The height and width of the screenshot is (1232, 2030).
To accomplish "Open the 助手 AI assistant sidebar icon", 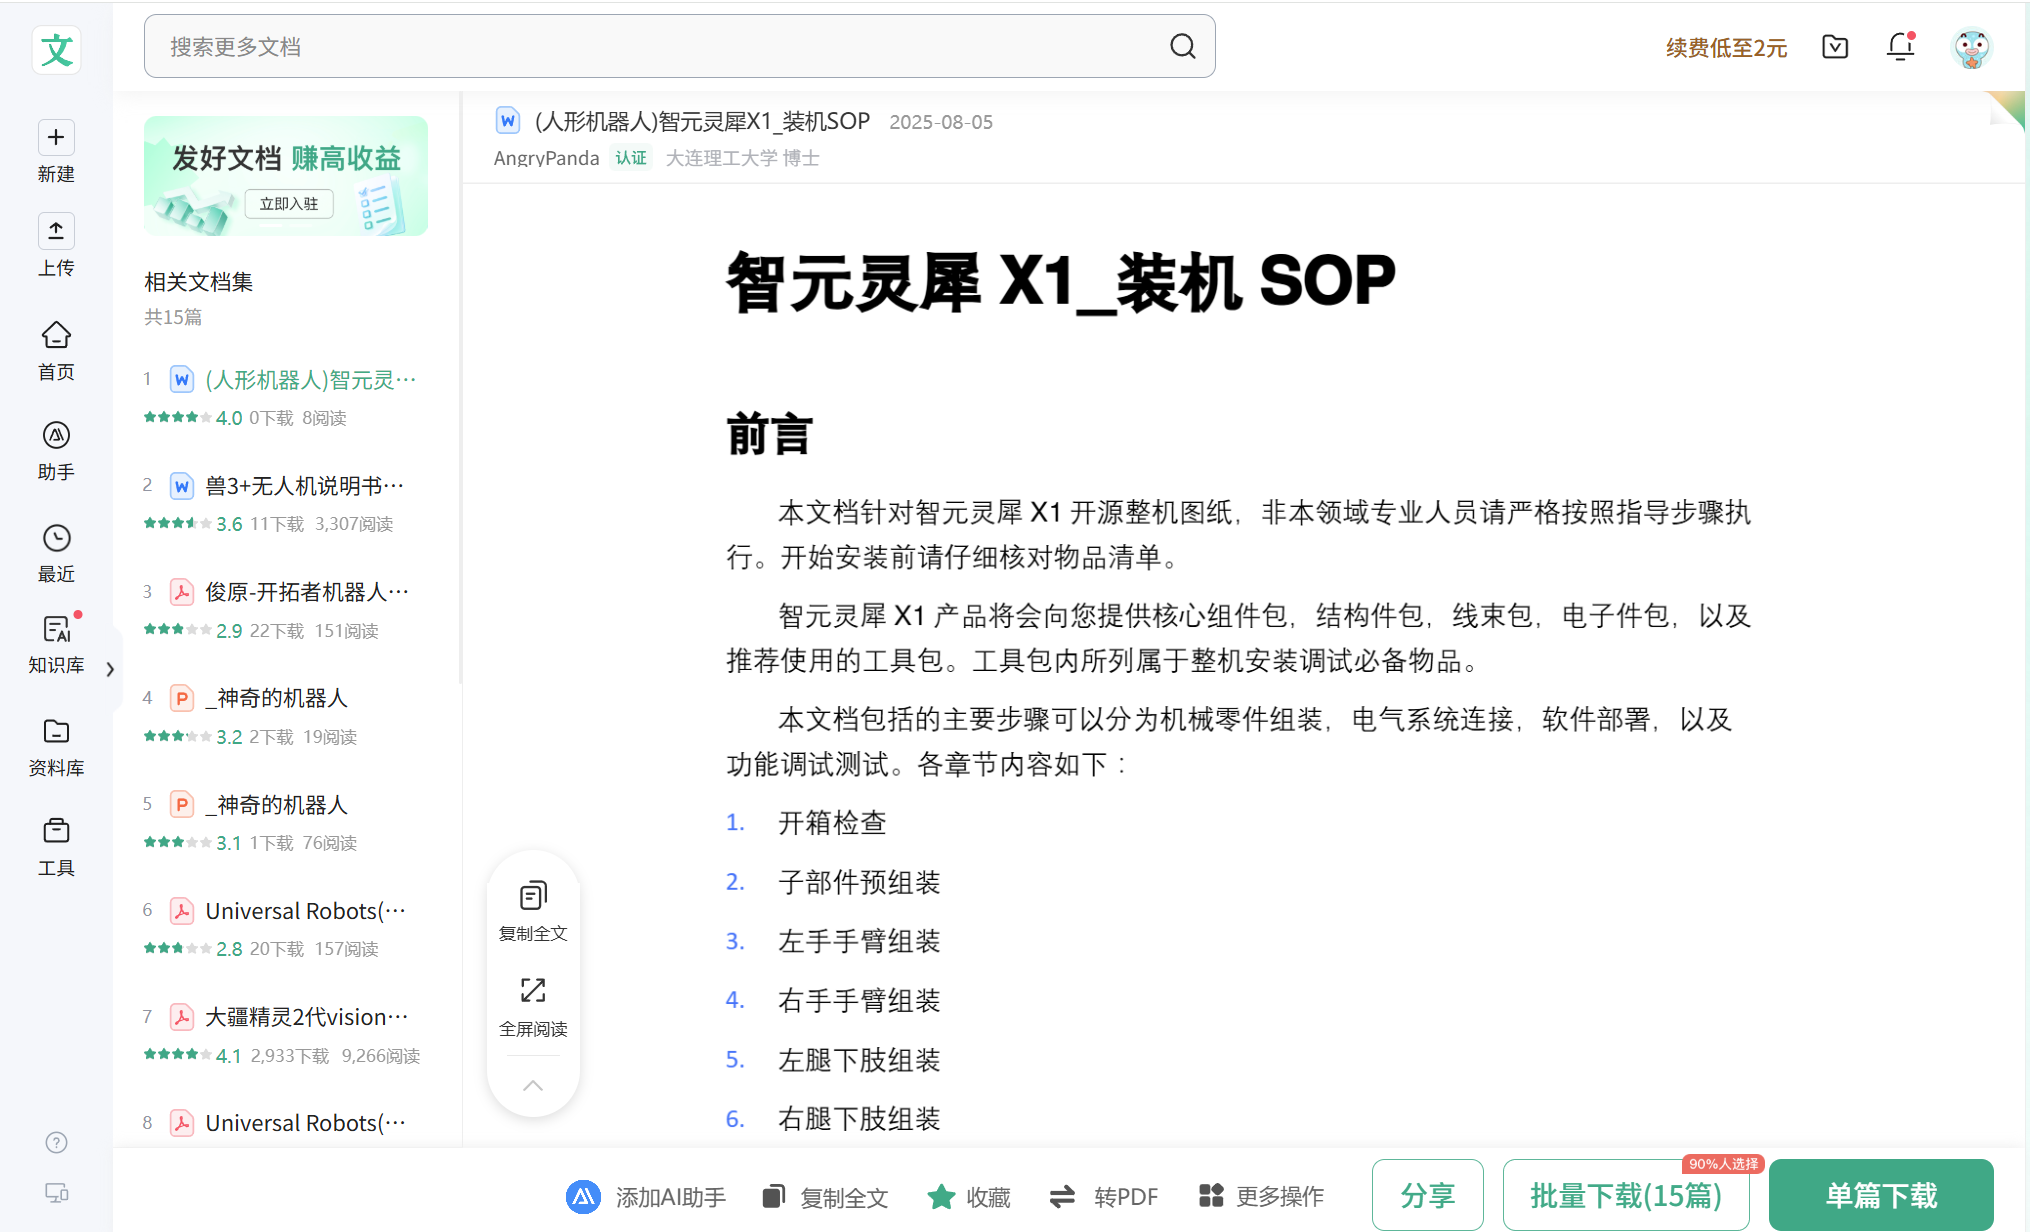I will pos(56,436).
